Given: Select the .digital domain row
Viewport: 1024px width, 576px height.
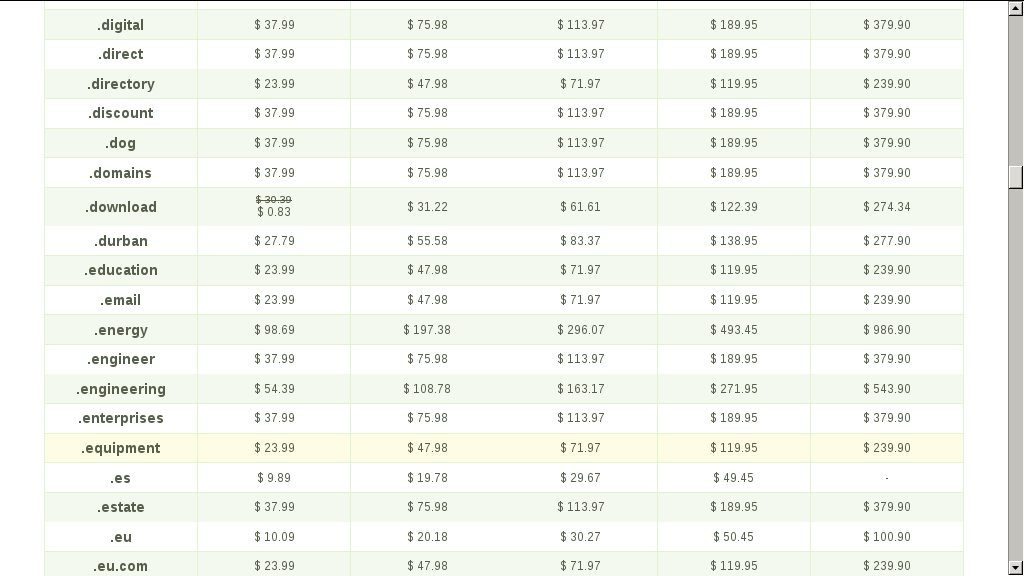Looking at the screenshot, I should pyautogui.click(x=504, y=25).
